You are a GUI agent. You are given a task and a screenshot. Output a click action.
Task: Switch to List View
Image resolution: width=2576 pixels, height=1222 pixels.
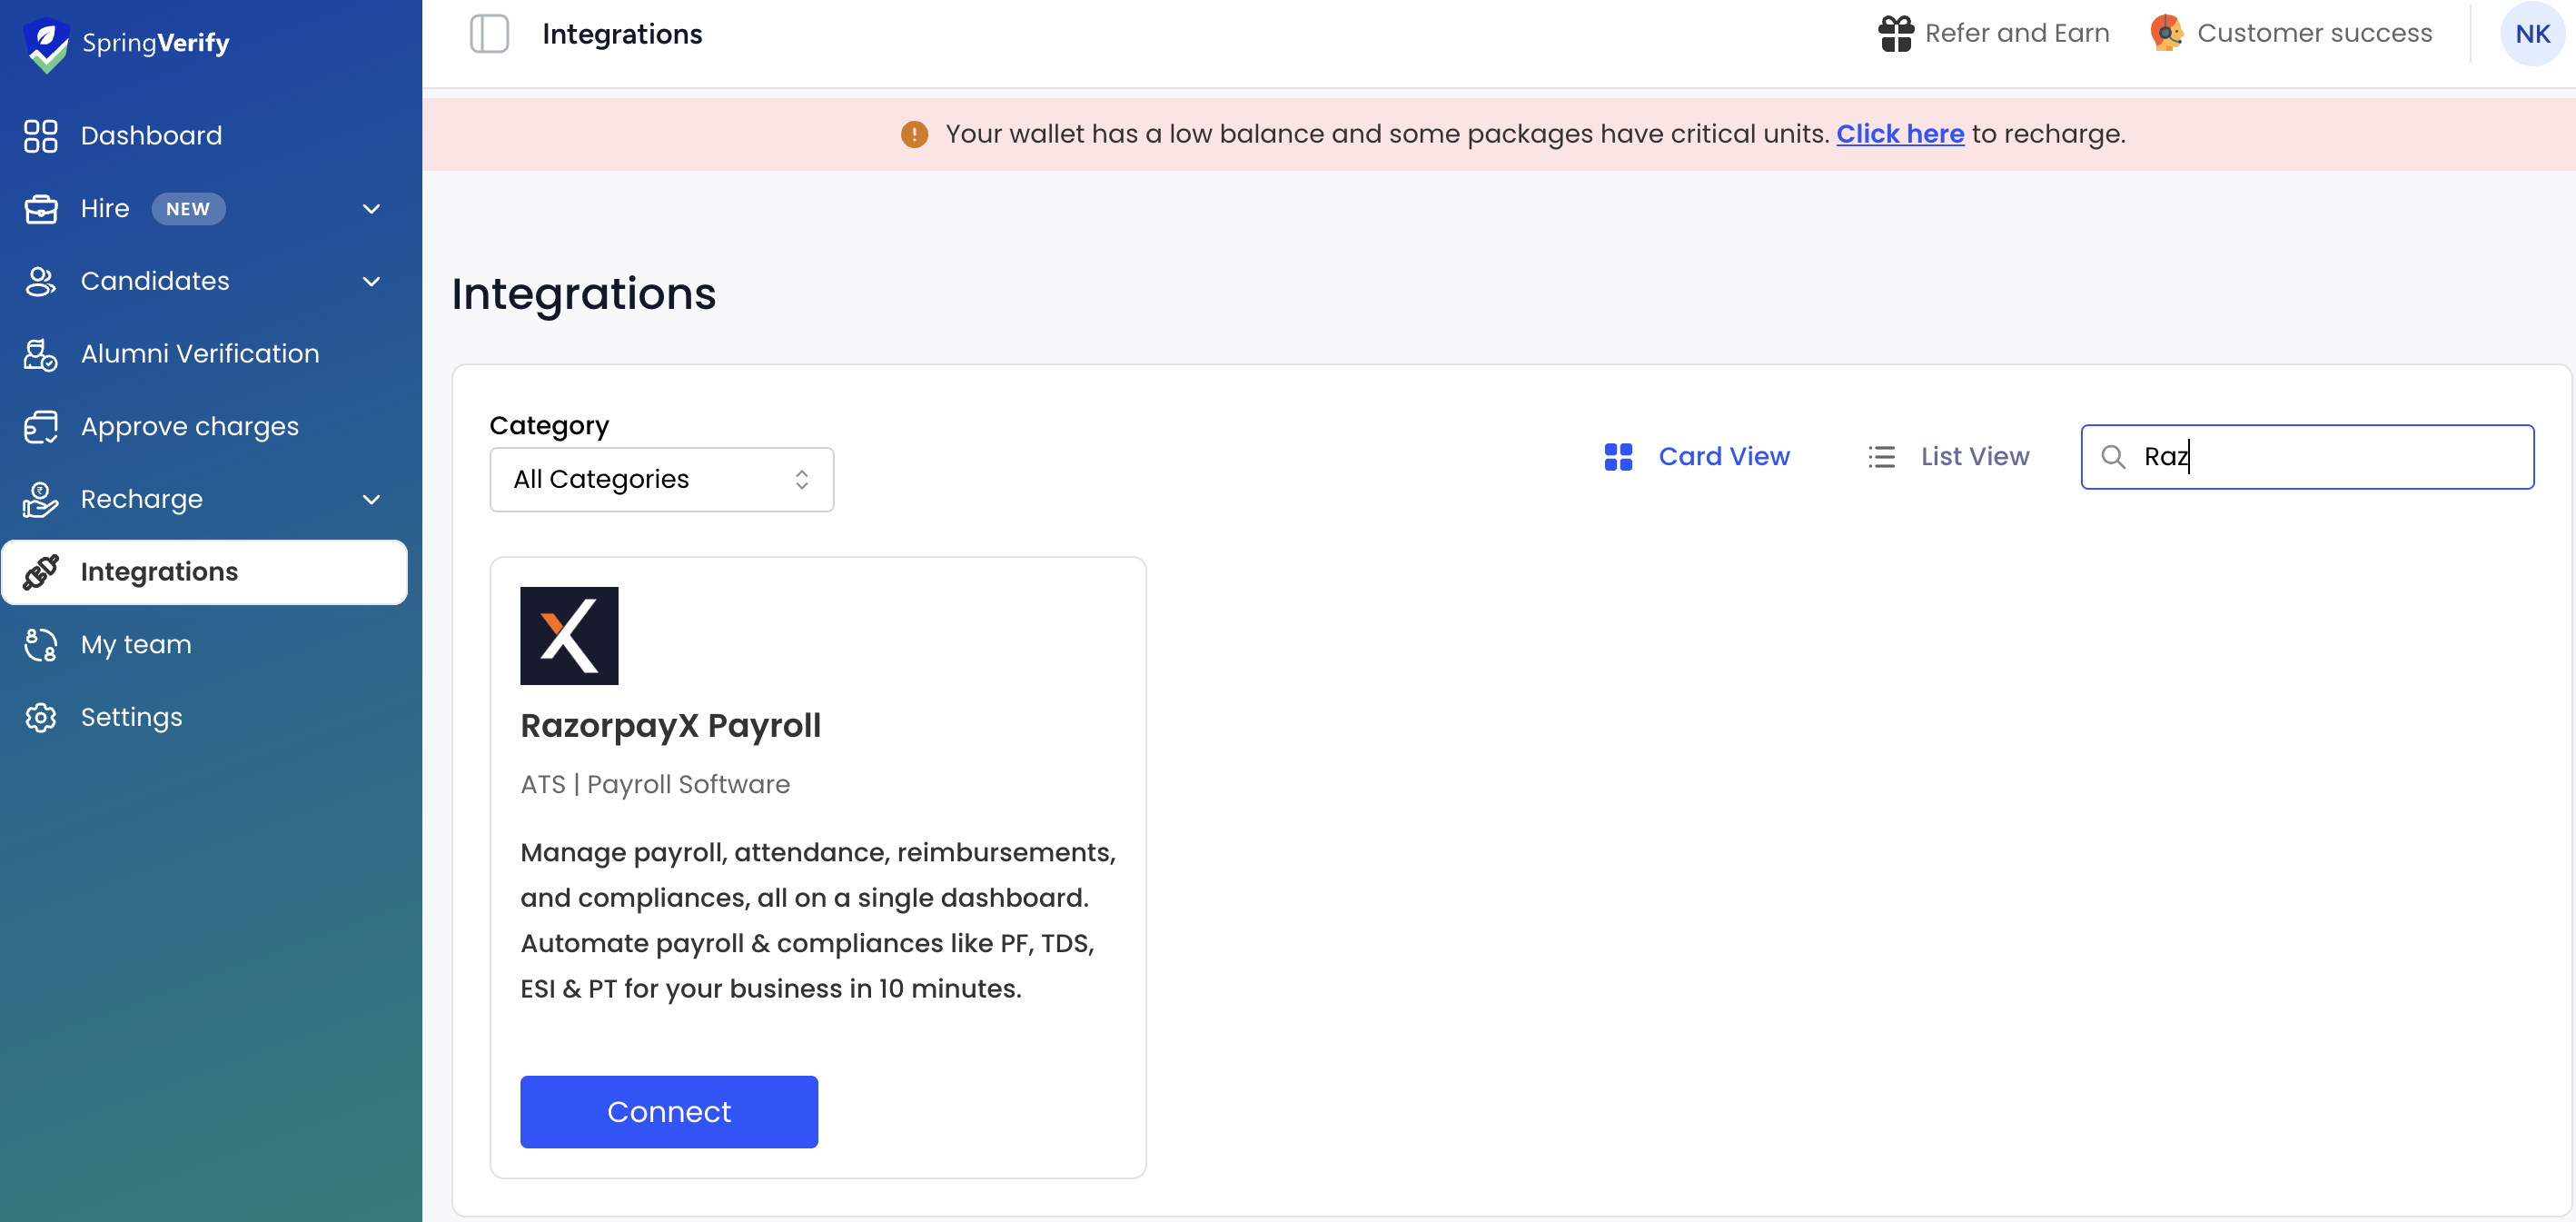click(x=1948, y=457)
